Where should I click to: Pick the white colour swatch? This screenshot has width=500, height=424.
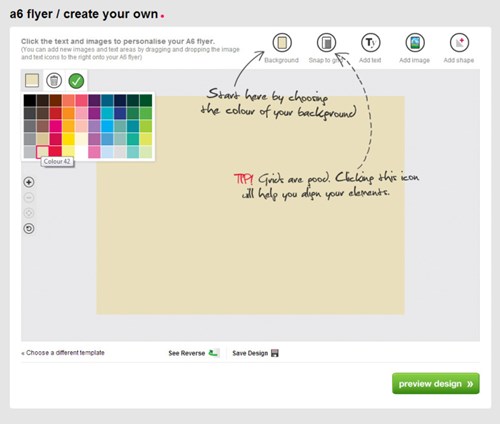point(81,152)
